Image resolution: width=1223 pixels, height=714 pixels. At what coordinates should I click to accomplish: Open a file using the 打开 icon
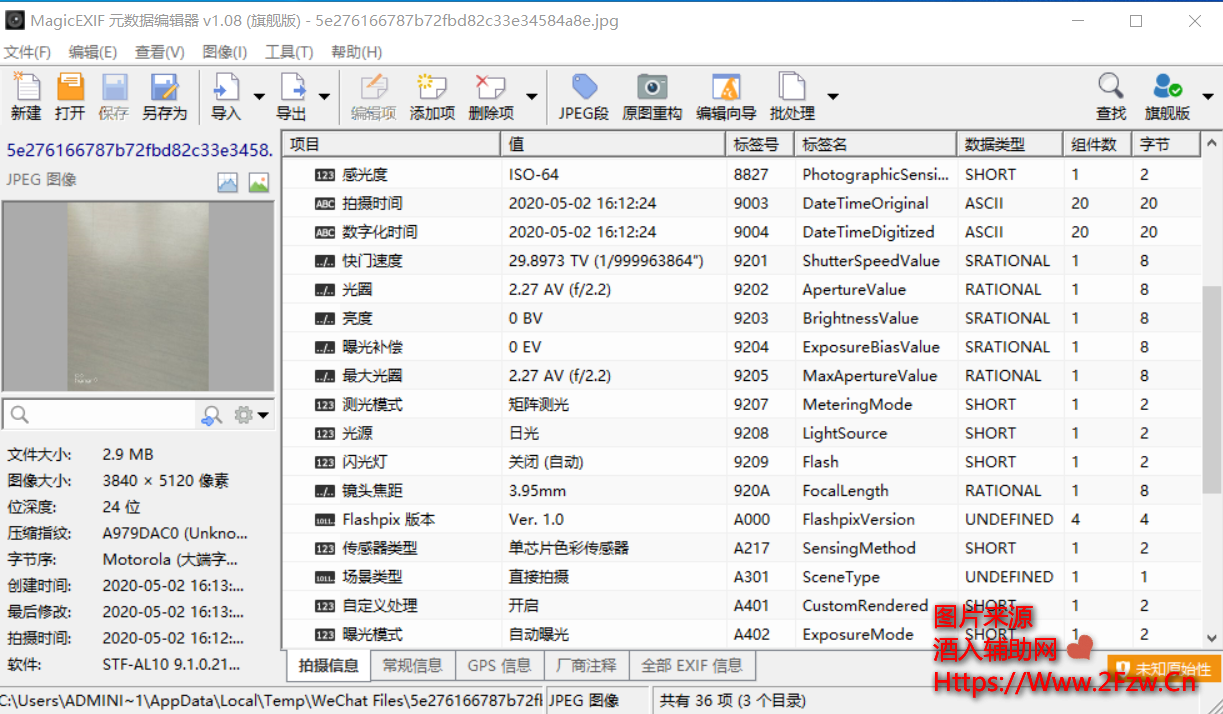point(69,96)
